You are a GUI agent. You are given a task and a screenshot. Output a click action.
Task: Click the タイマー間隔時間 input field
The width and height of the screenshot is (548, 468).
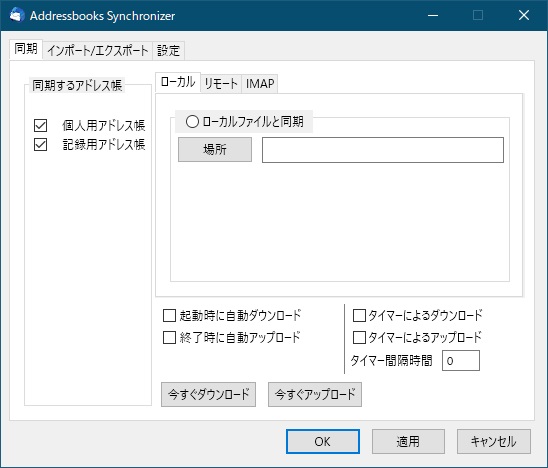461,361
